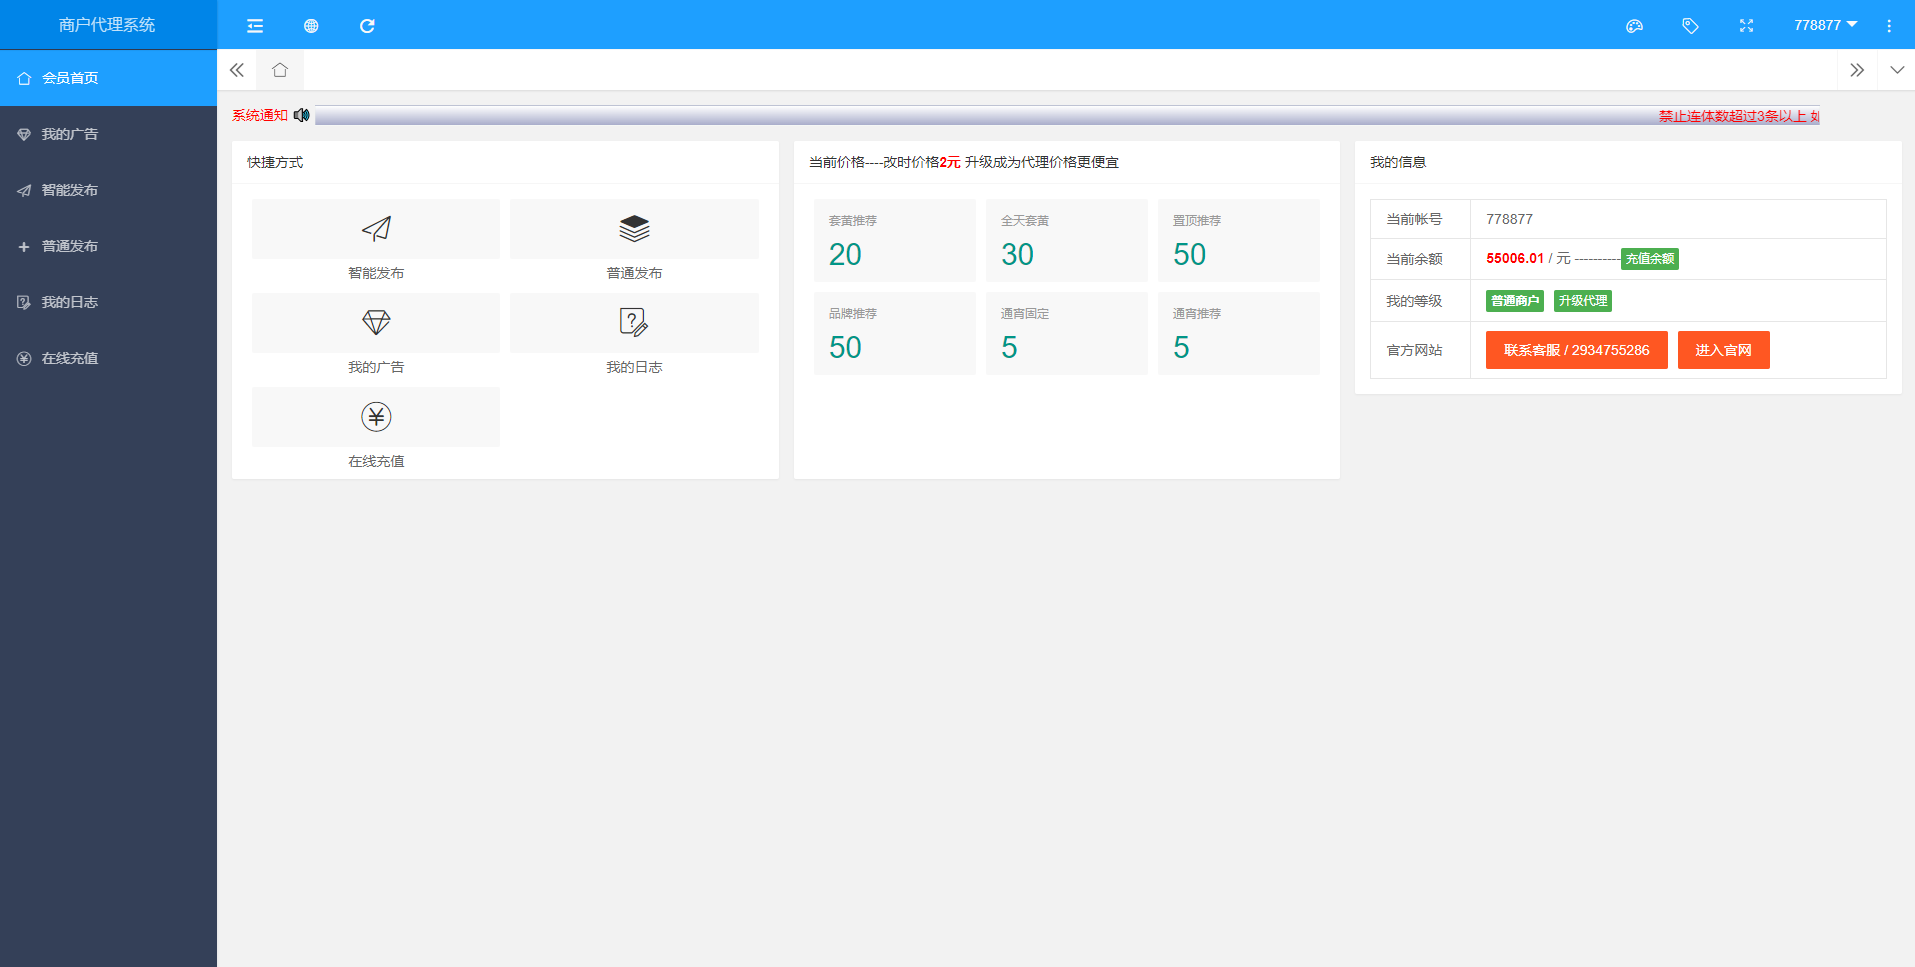The image size is (1915, 967).
Task: Open the vertical three-dot more menu
Action: point(1888,26)
